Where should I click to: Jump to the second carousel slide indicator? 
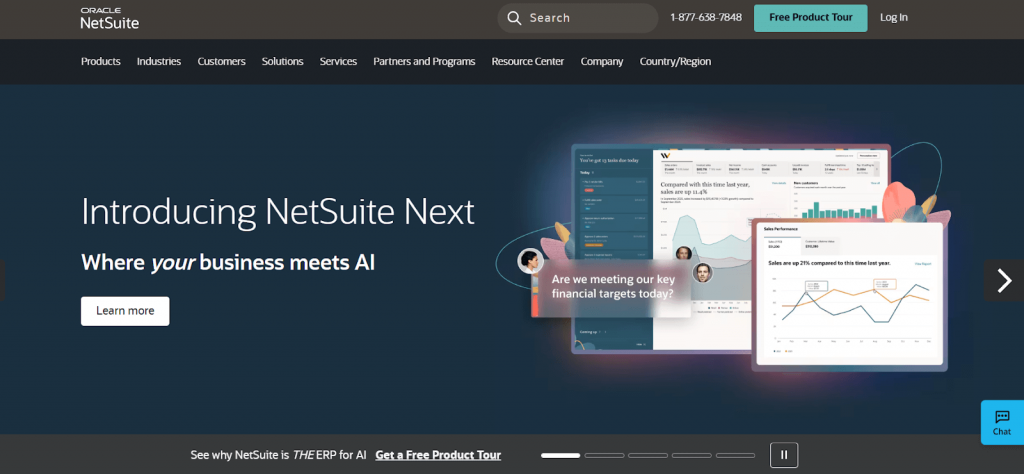click(x=604, y=455)
